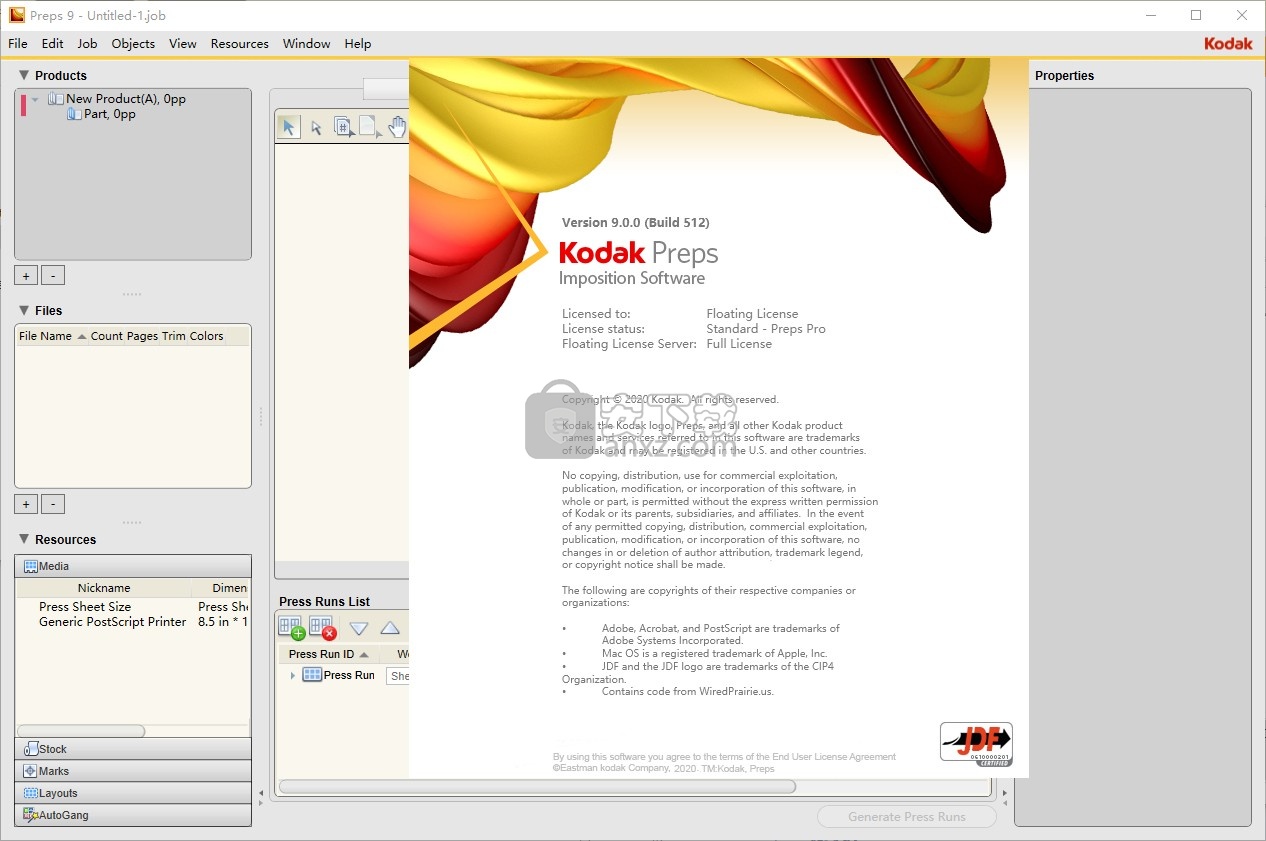Open the Resources menu
Screen dimensions: 1266x841
click(x=240, y=43)
